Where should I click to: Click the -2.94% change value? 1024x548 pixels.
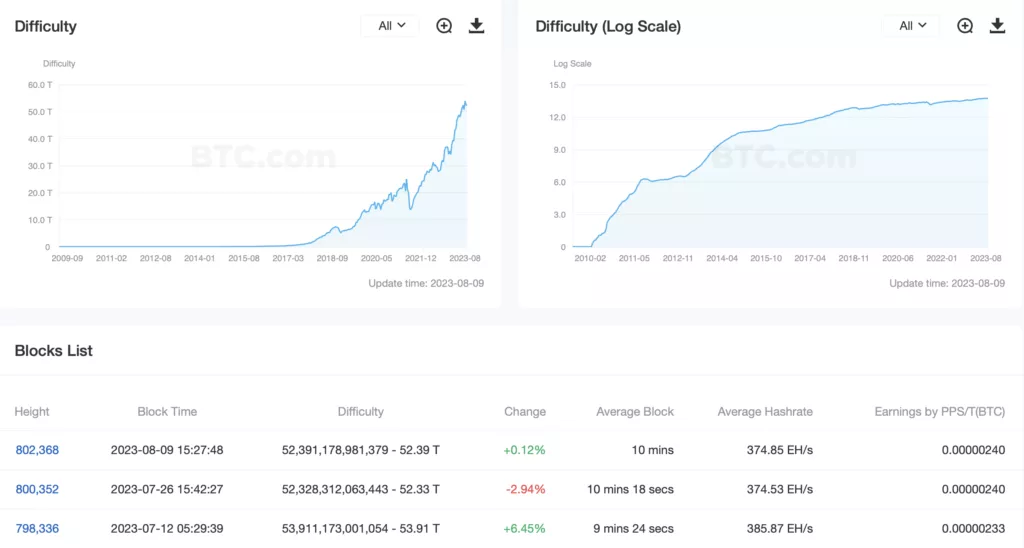526,489
